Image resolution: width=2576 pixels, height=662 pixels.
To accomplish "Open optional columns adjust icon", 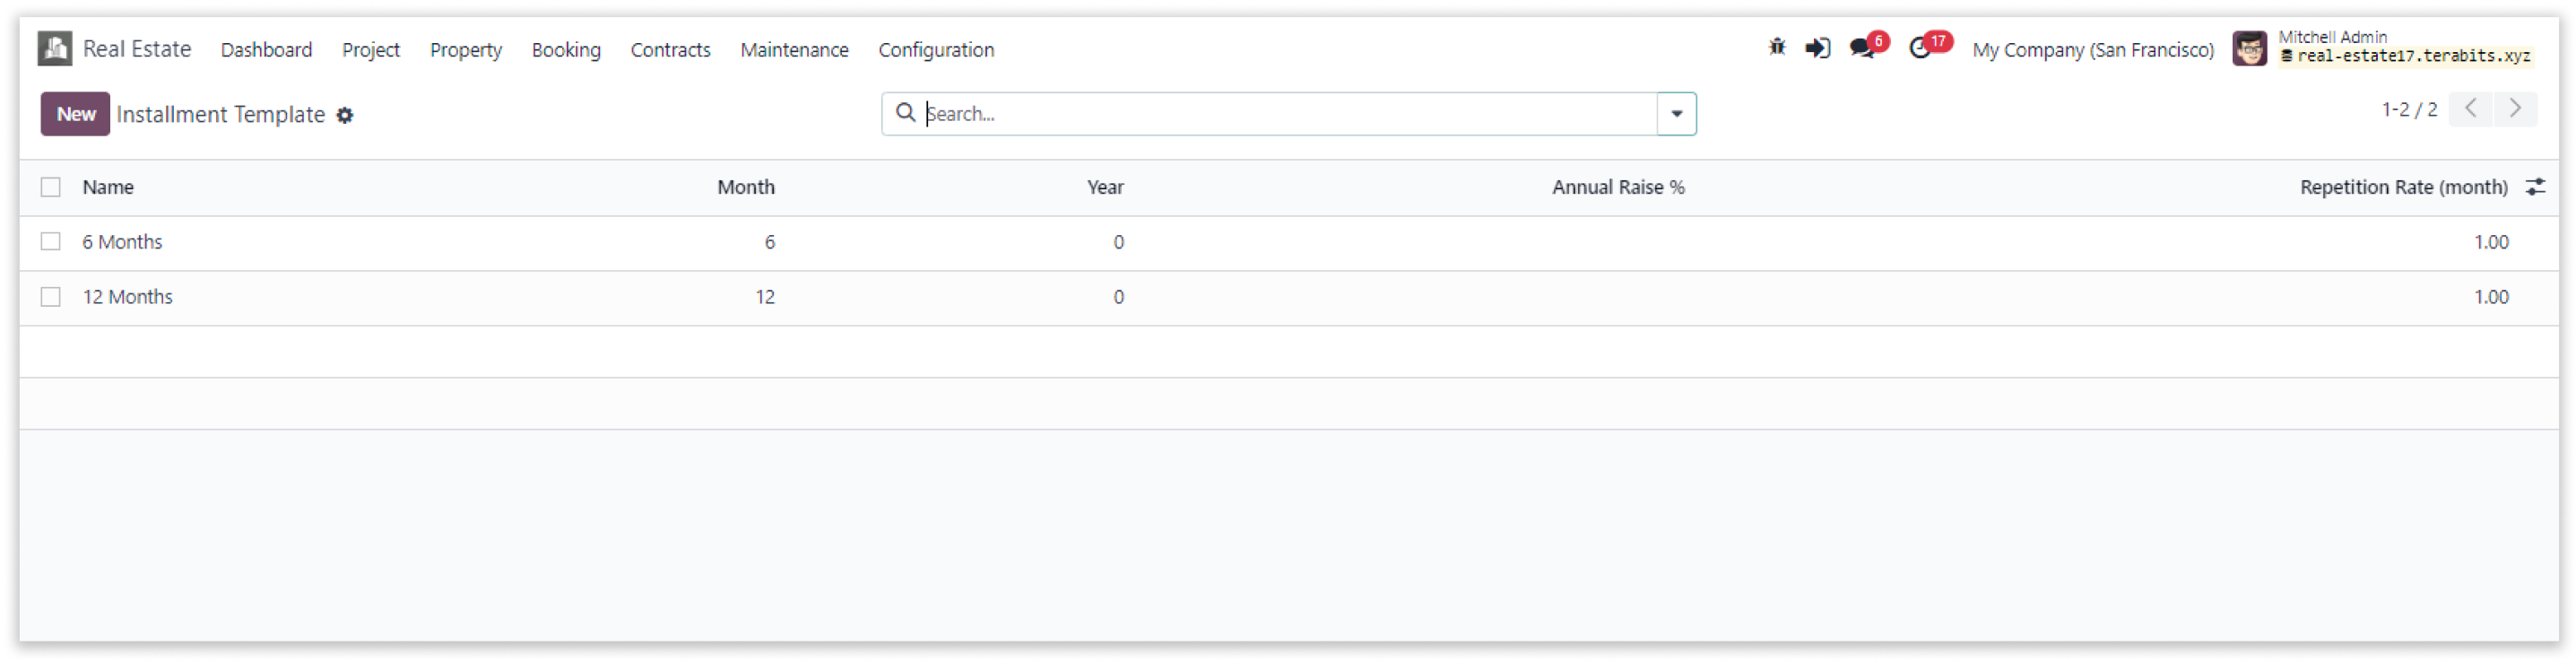I will (2534, 187).
